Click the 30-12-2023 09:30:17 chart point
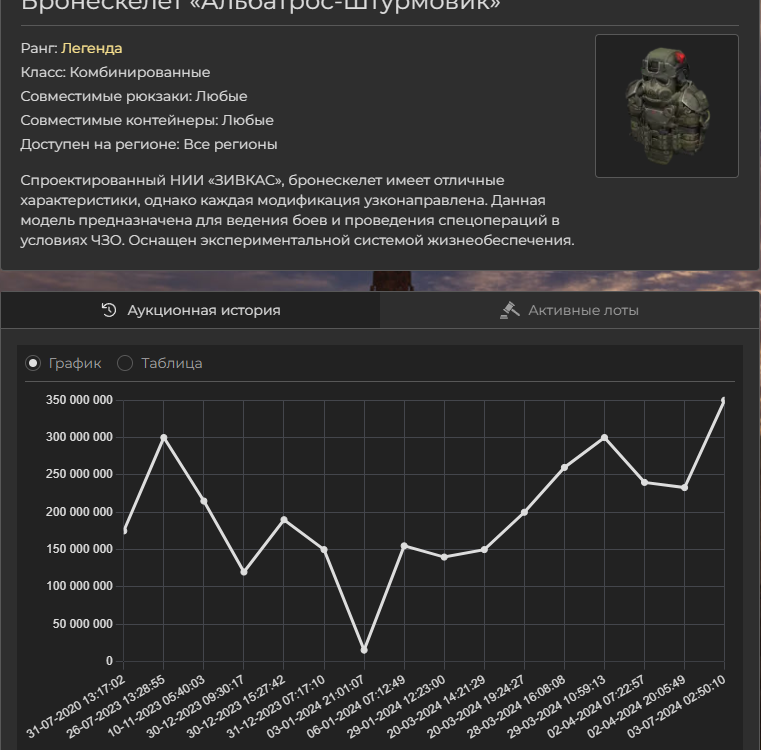Viewport: 761px width, 750px height. [244, 572]
